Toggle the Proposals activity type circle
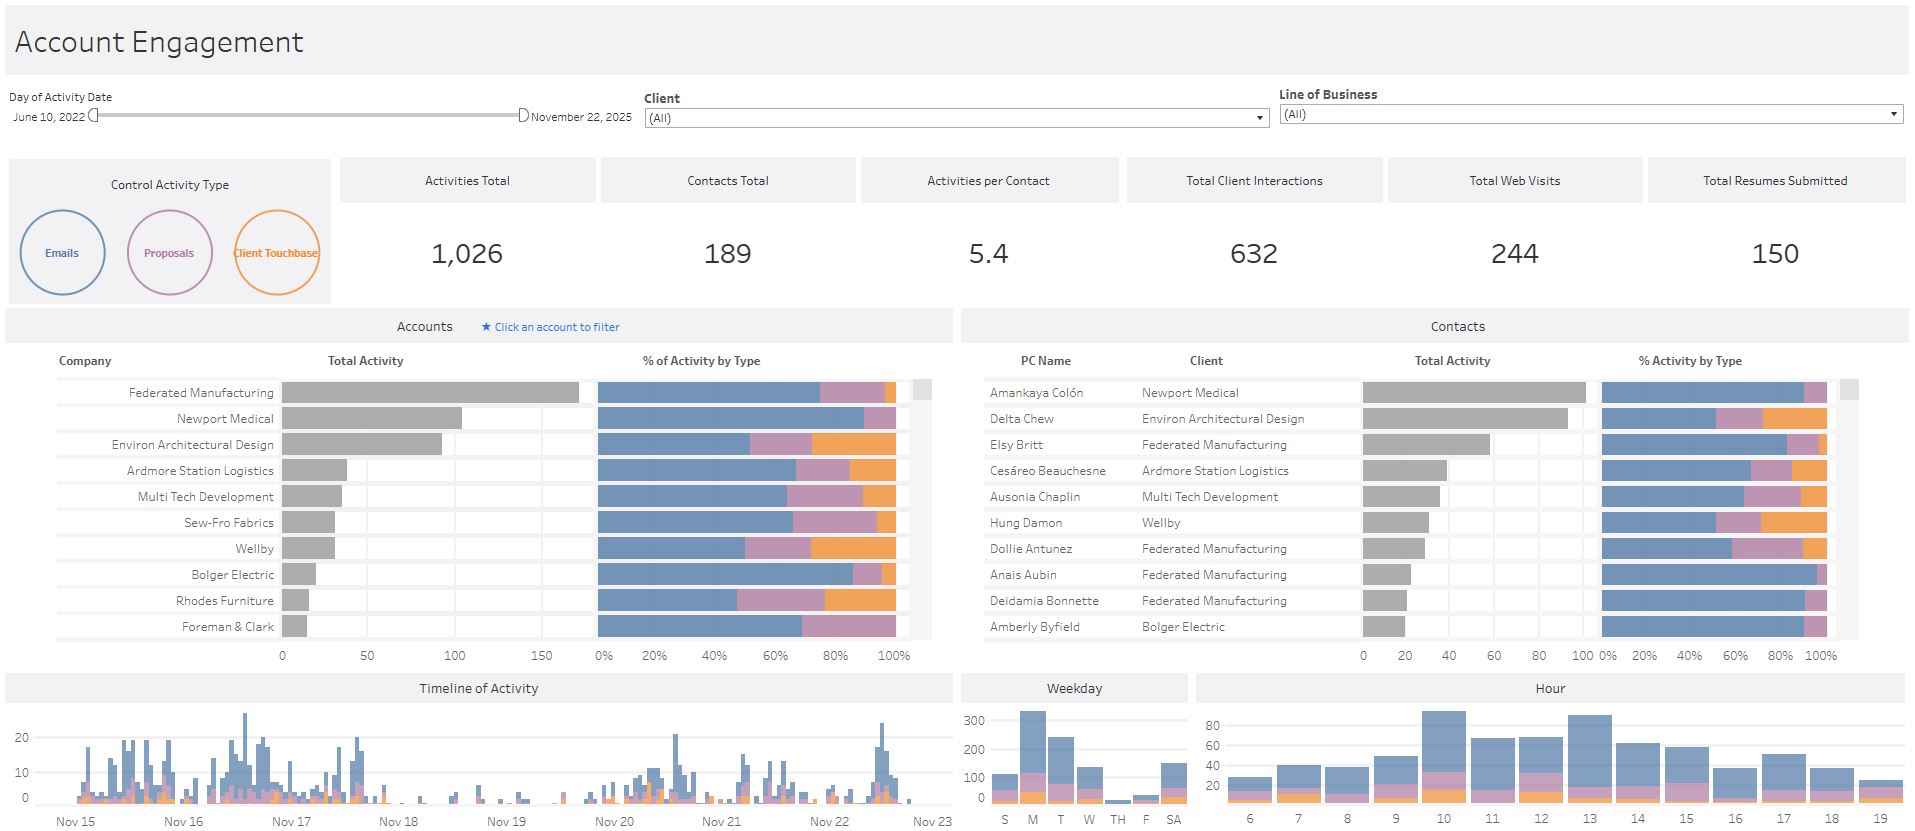 pos(169,253)
